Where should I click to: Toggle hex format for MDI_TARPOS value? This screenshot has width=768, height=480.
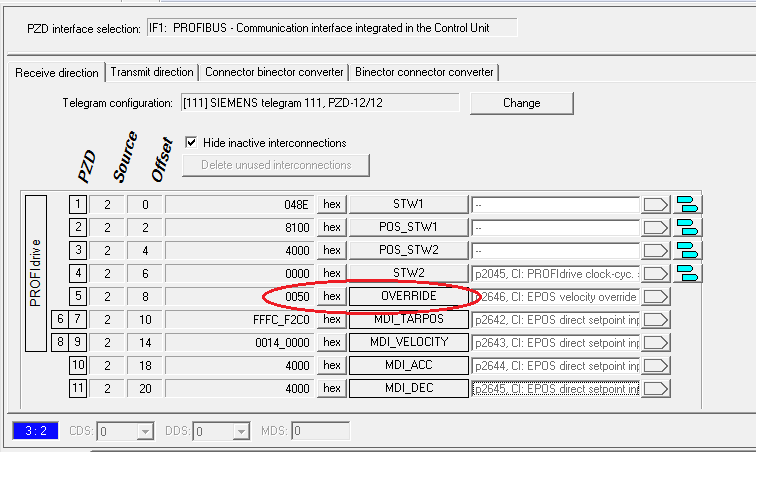pos(332,319)
